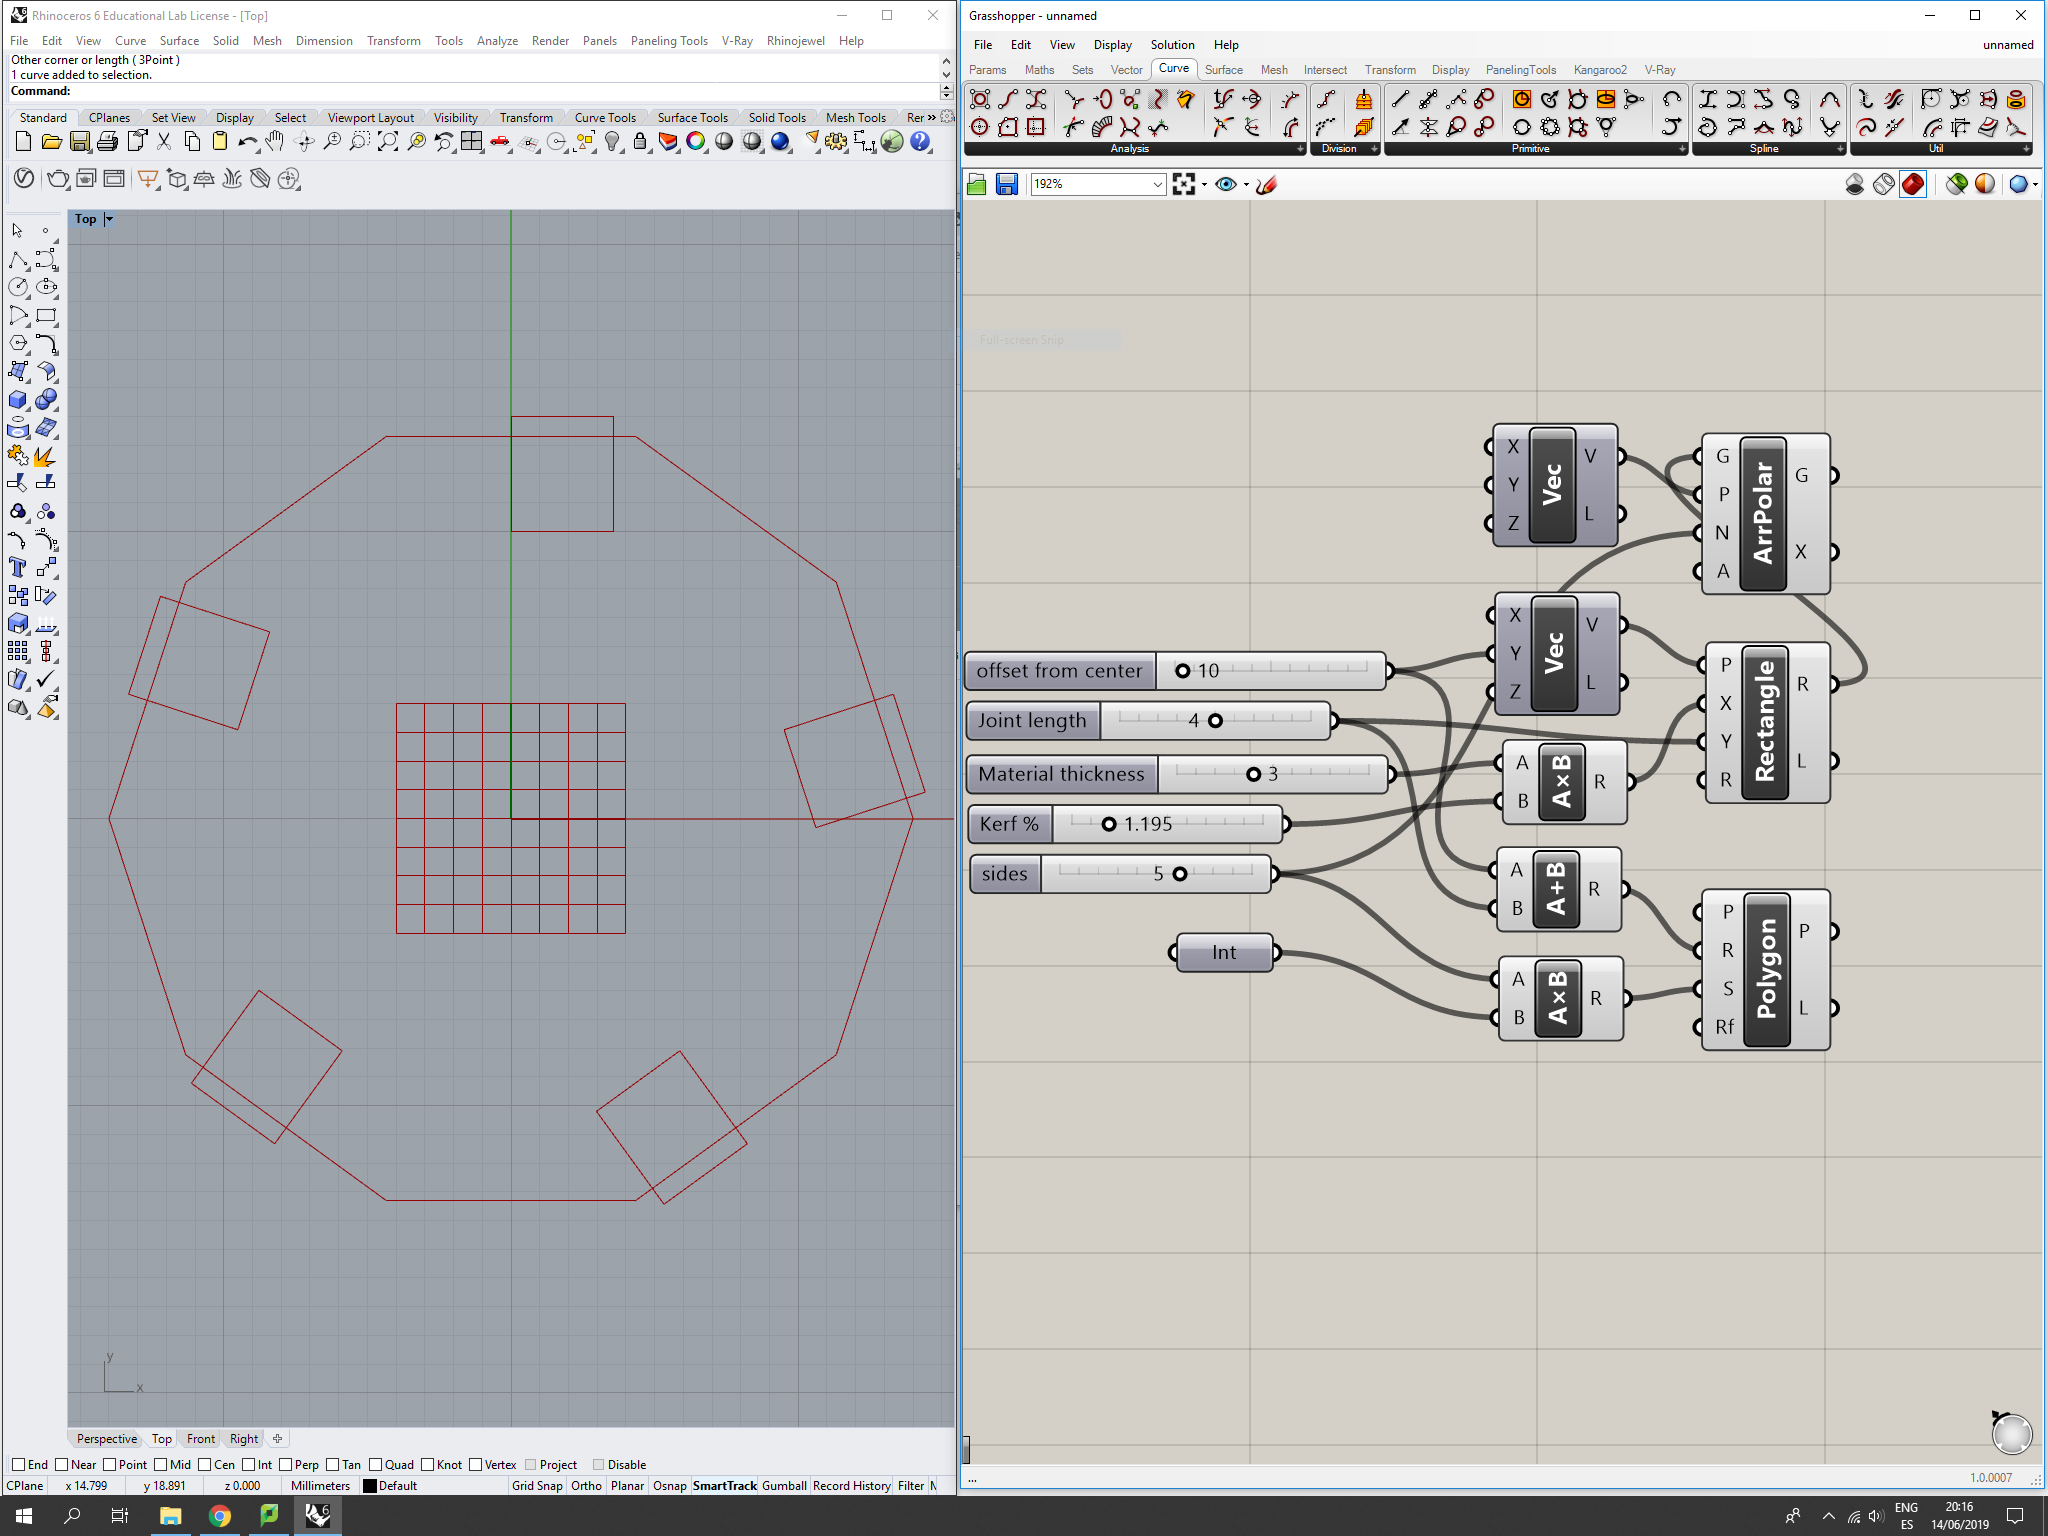The height and width of the screenshot is (1536, 2048).
Task: Toggle Grid Snap in status bar
Action: [x=537, y=1486]
